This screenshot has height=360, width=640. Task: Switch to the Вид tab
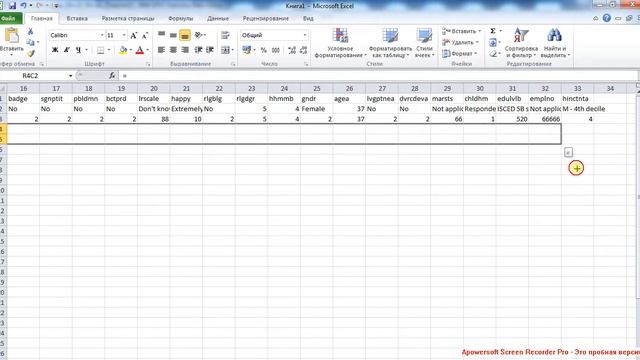pos(308,18)
